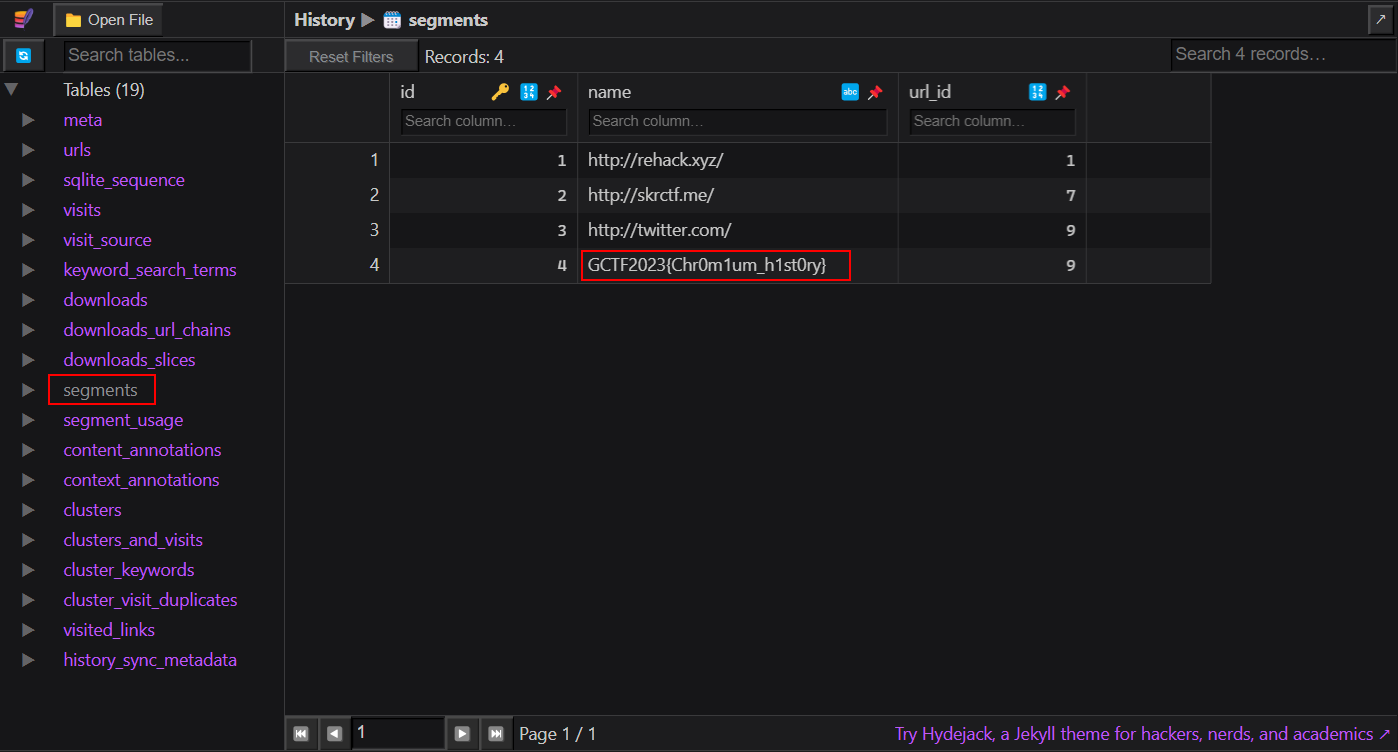1398x752 pixels.
Task: Go to the last page of records
Action: coord(495,733)
